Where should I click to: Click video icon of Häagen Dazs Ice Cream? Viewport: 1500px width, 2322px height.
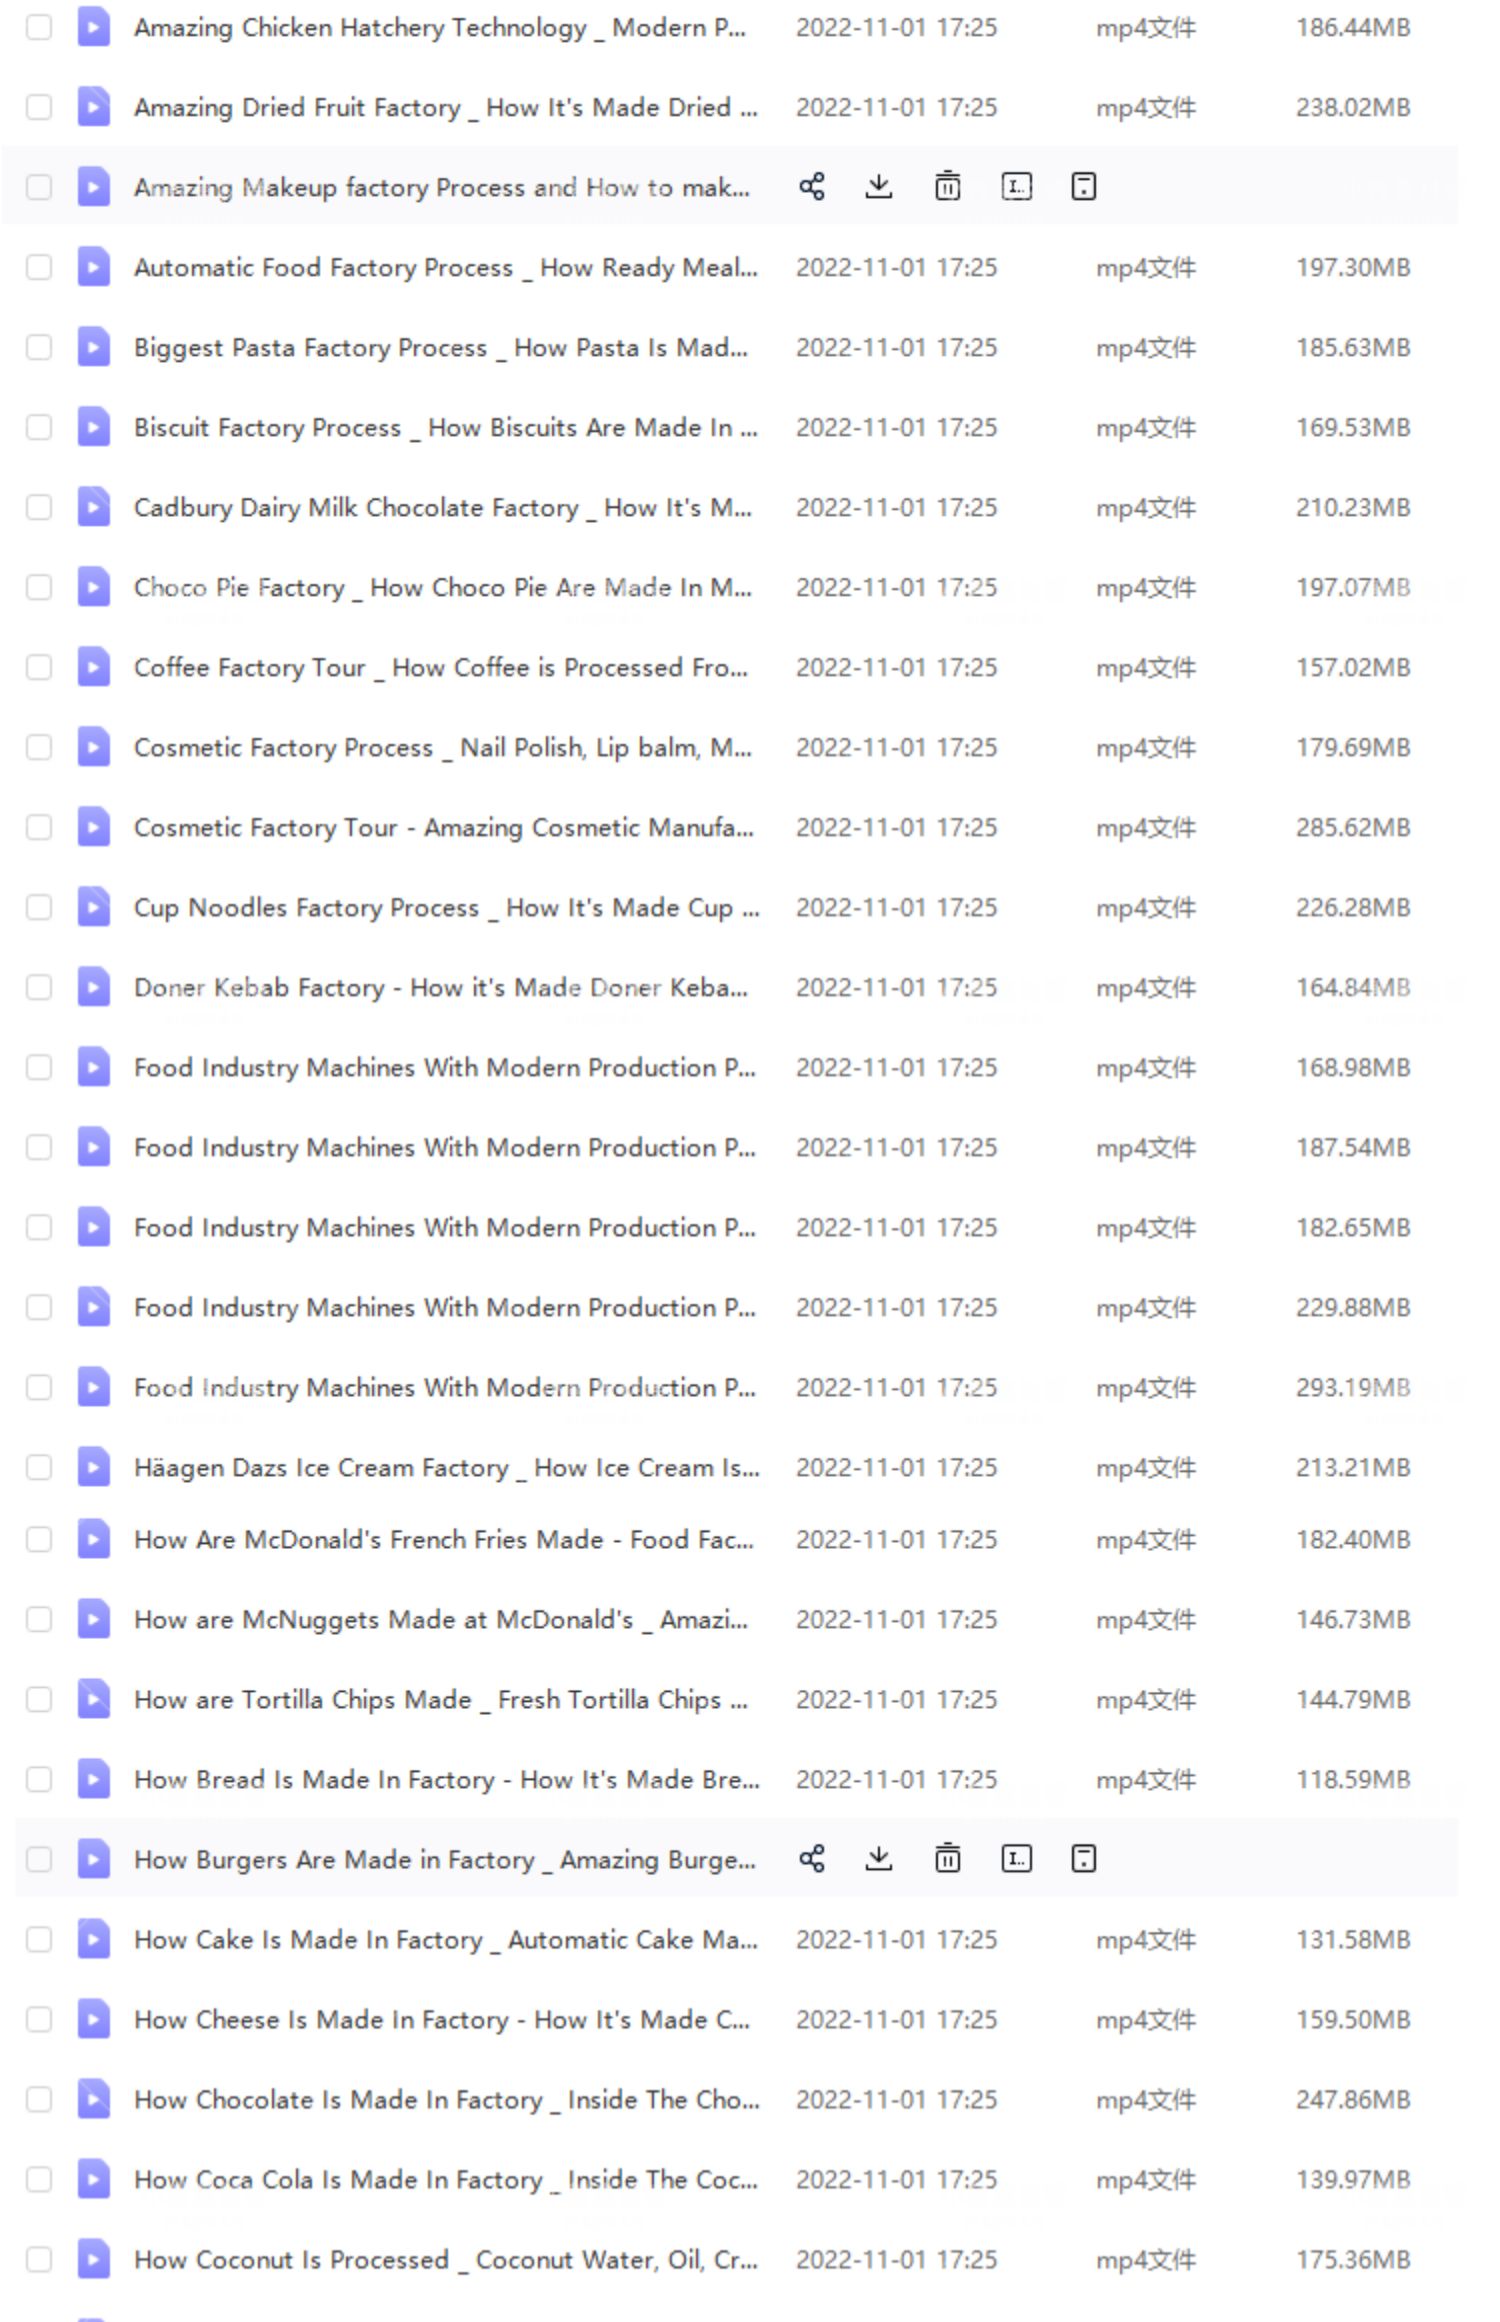[94, 1467]
